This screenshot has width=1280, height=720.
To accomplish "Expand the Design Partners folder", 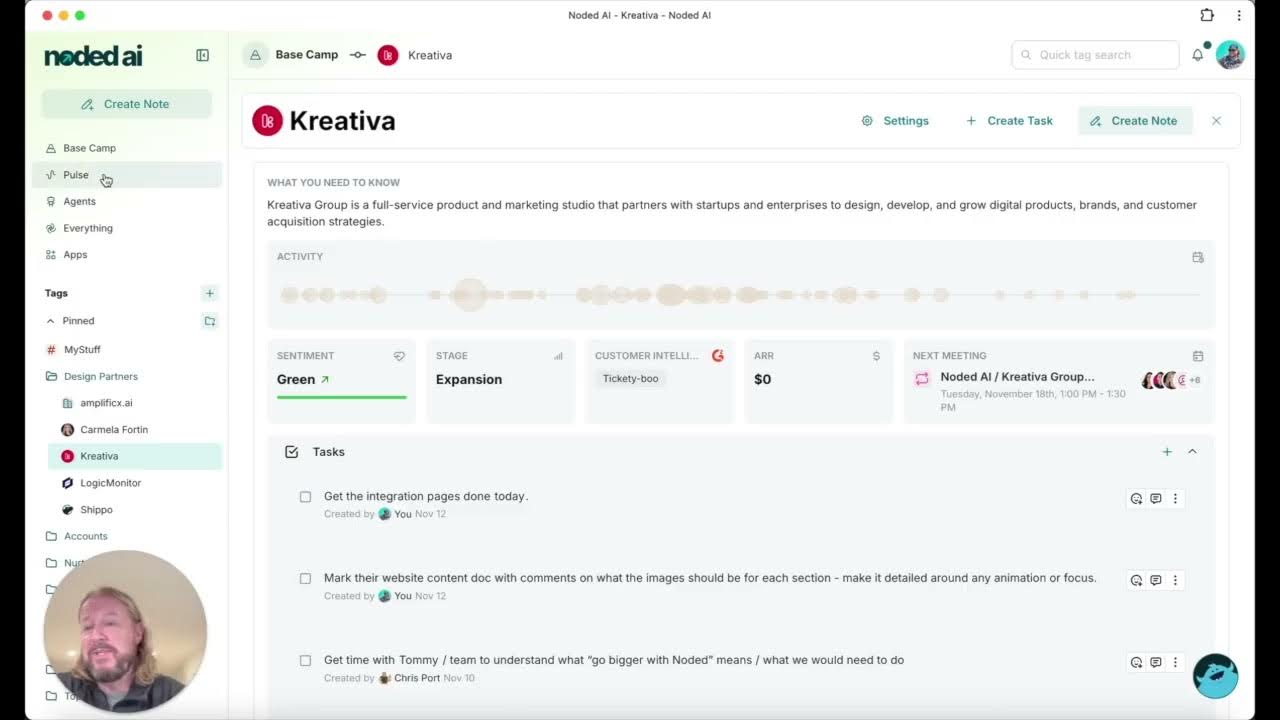I will (x=92, y=376).
